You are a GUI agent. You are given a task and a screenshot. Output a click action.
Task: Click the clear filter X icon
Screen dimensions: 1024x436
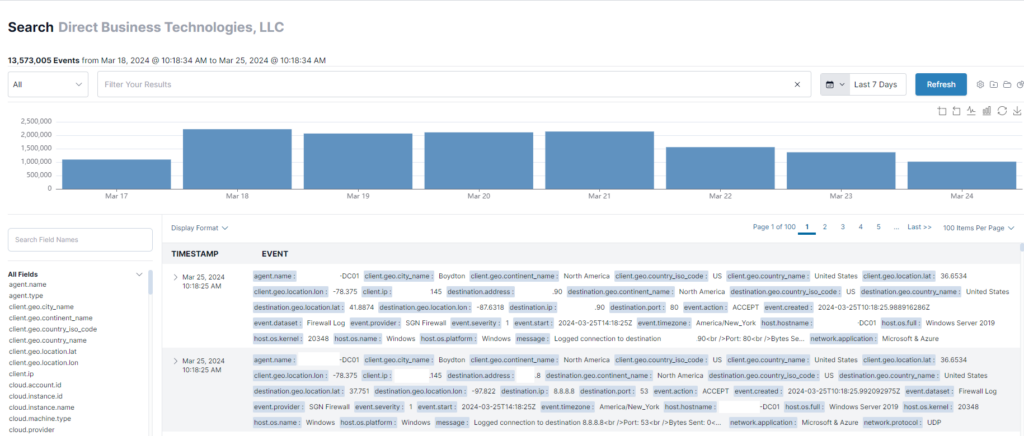797,85
